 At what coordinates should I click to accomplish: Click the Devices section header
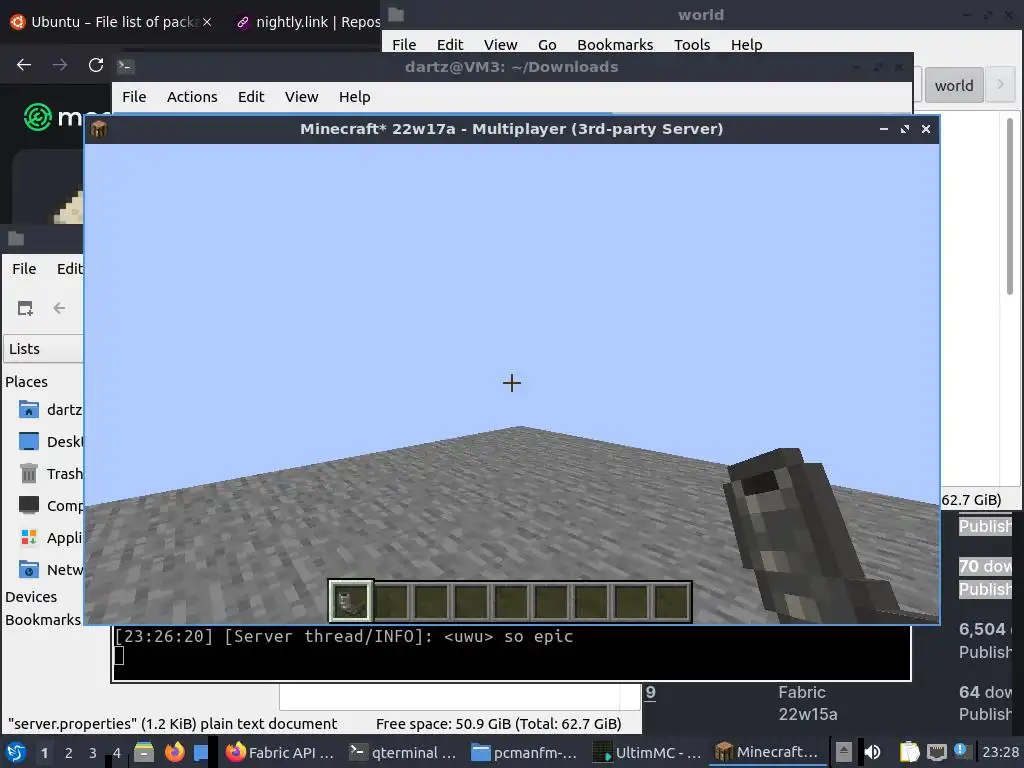point(31,597)
